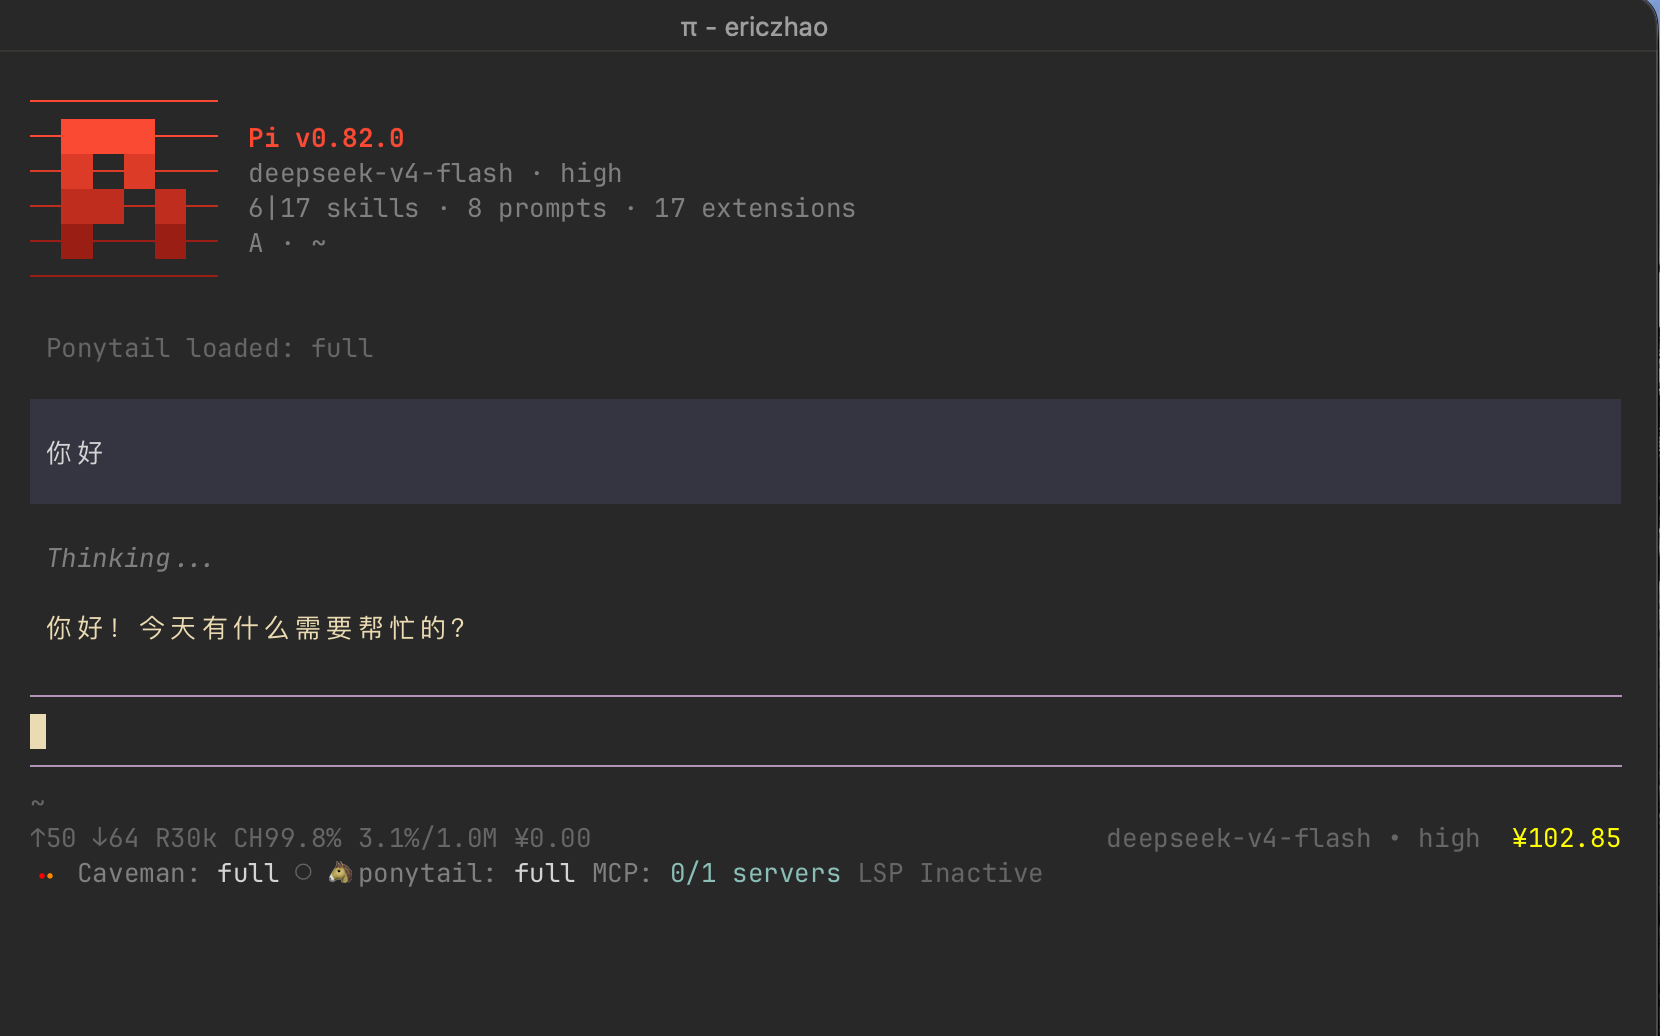Click the footer deepseek-v4-flash model label
The height and width of the screenshot is (1036, 1660).
click(x=1238, y=838)
